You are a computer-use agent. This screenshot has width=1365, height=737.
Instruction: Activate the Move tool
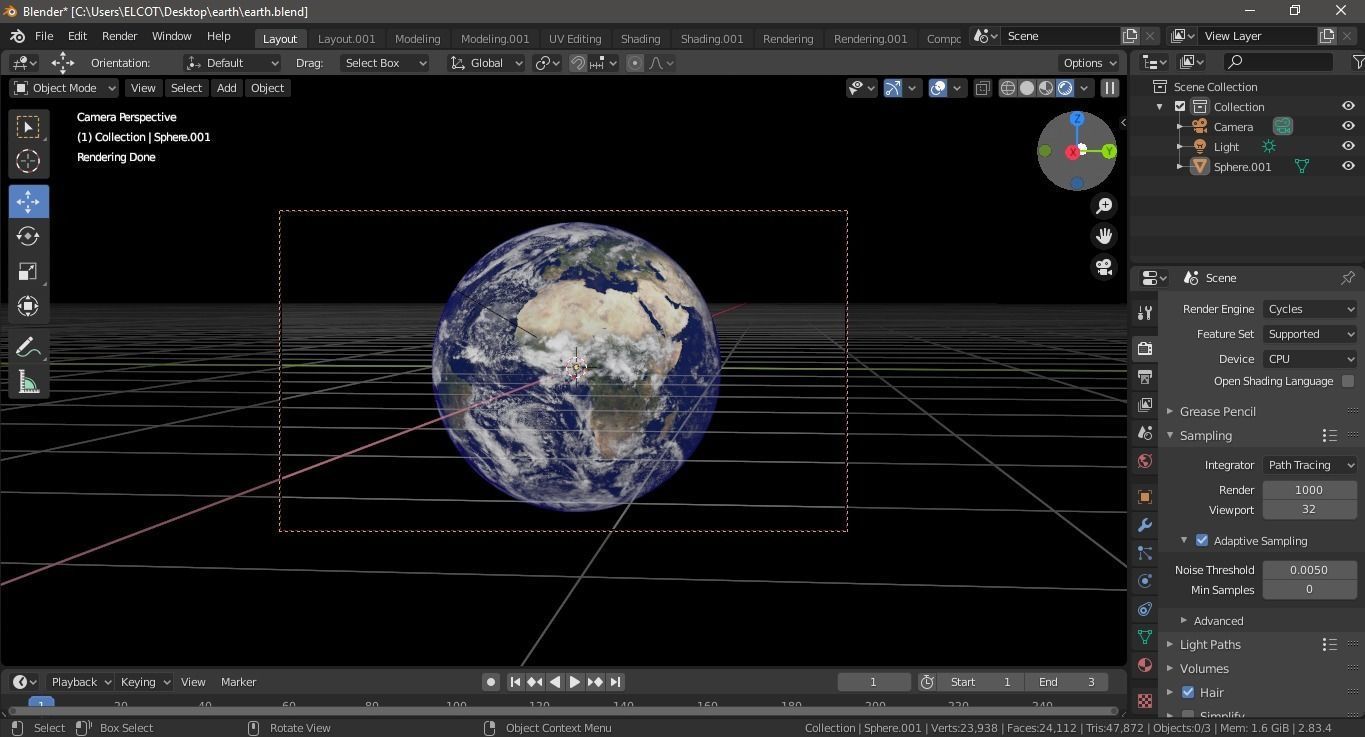28,202
